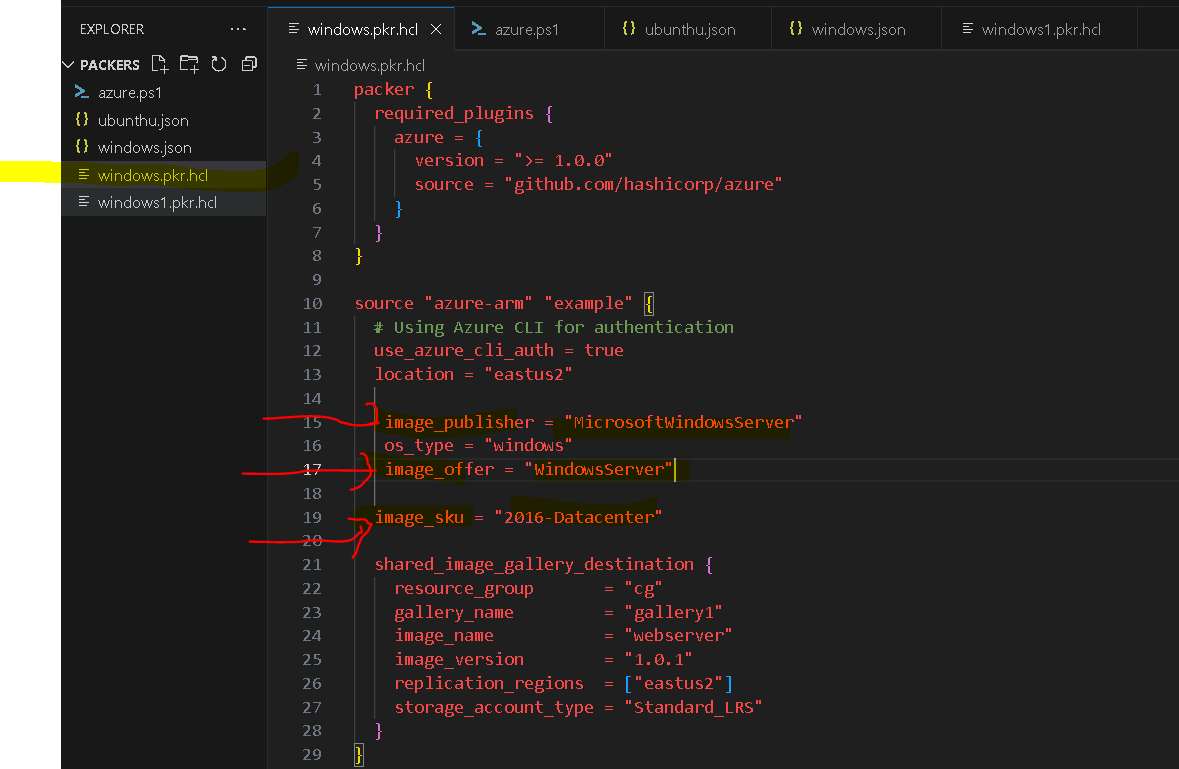This screenshot has height=769, width=1179.
Task: Click "WindowsServer" image offer value
Action: click(x=599, y=470)
